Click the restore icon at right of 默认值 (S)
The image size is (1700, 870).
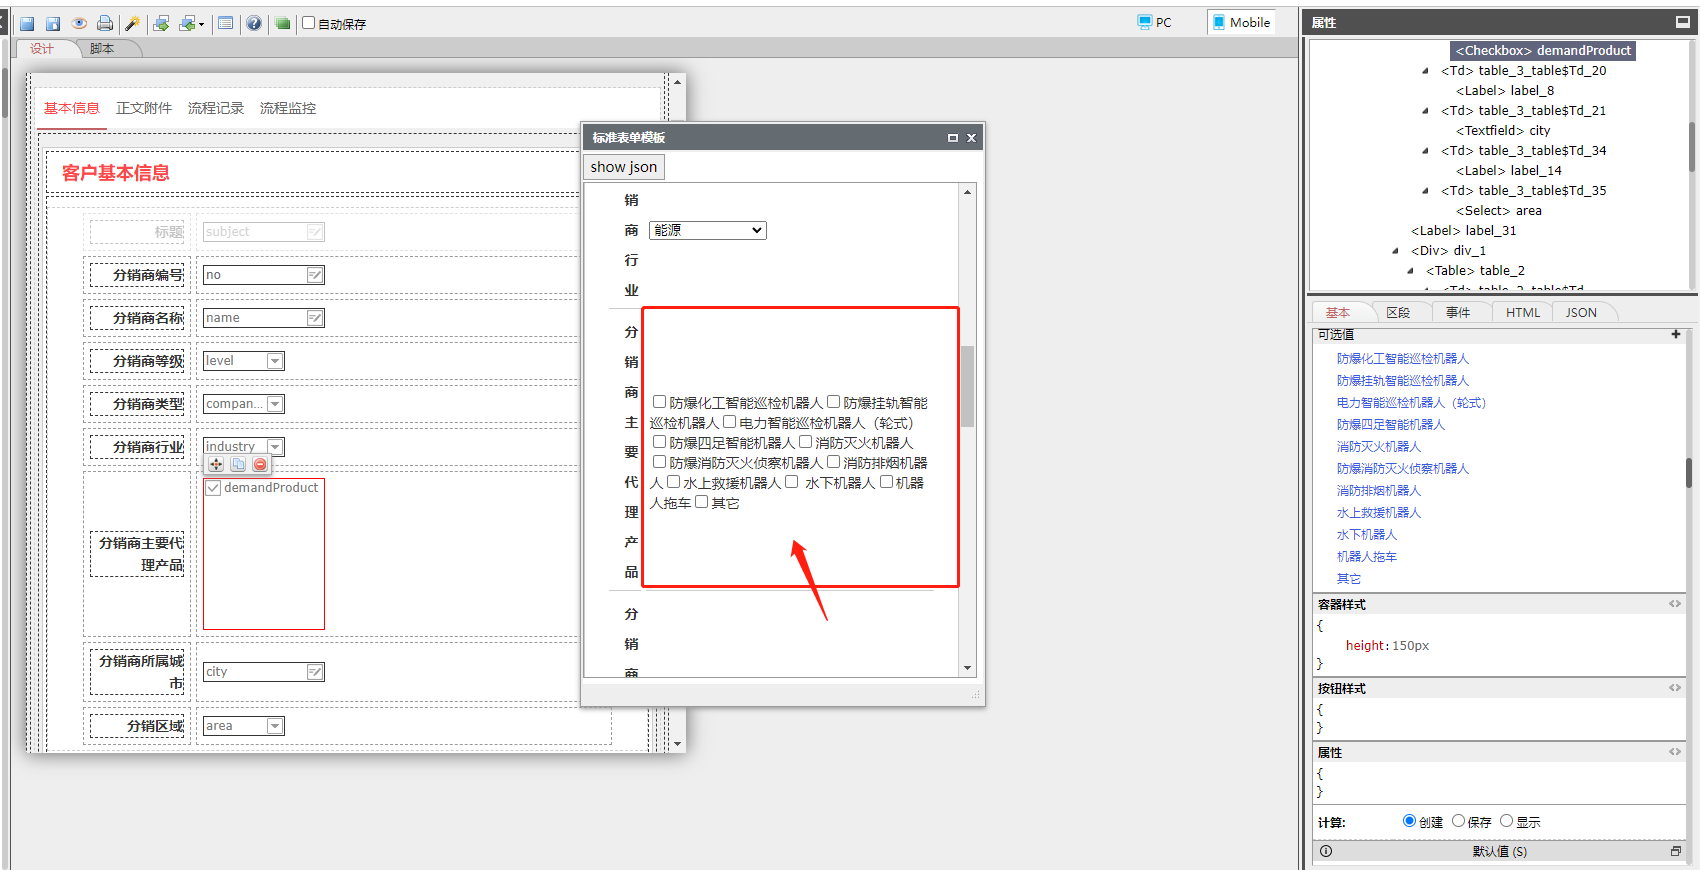click(x=1676, y=851)
